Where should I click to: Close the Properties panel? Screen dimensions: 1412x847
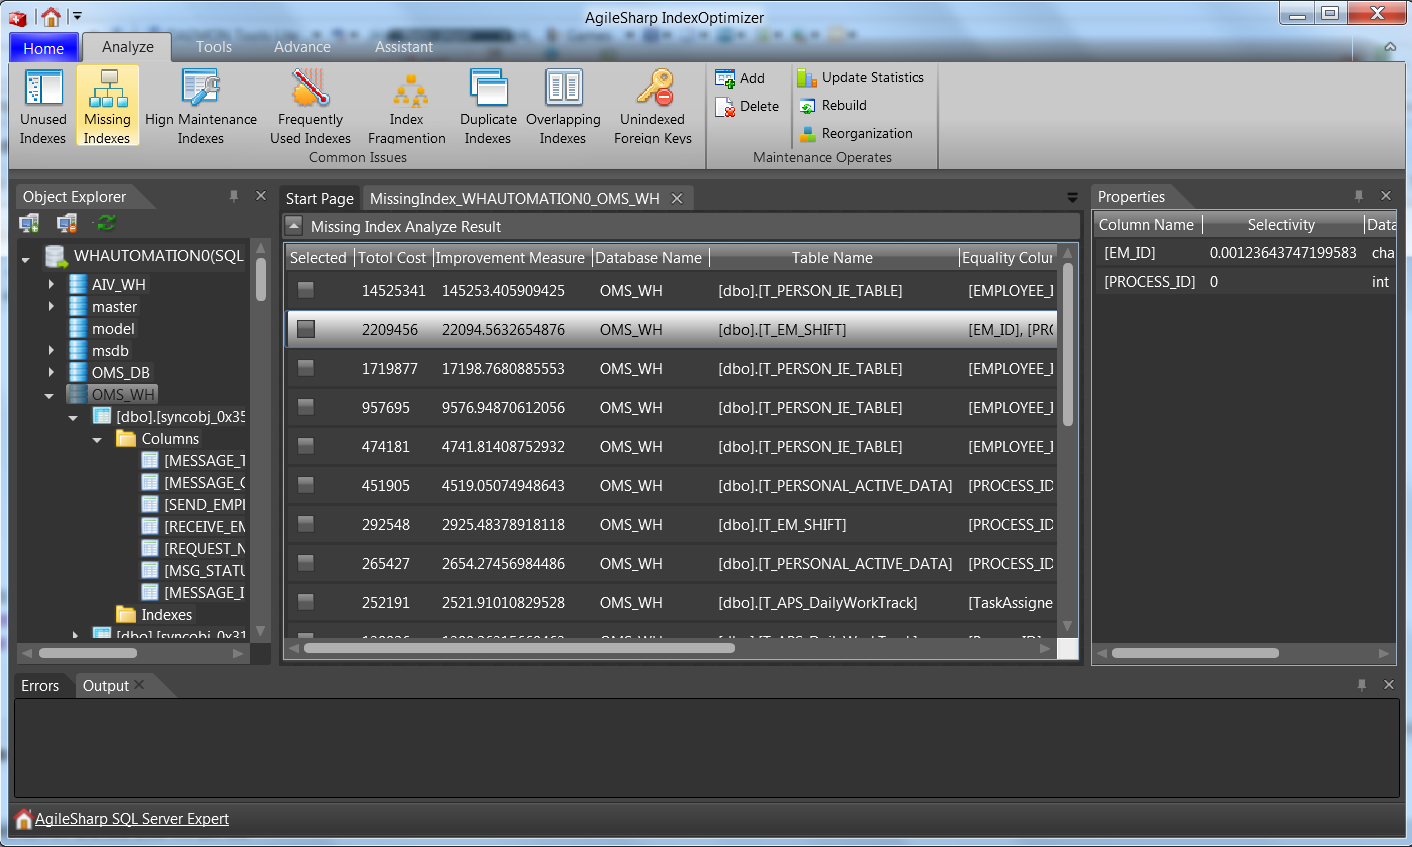pos(1386,196)
